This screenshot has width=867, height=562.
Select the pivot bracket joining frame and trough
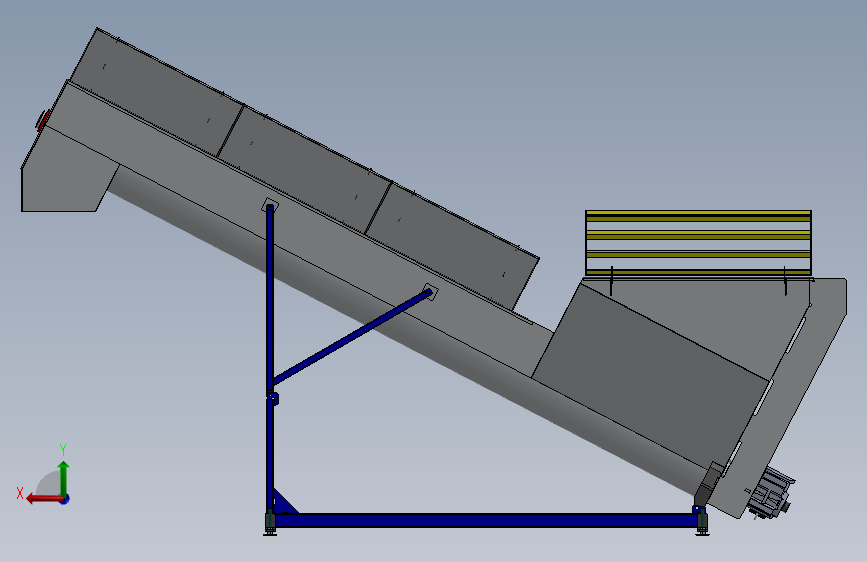pyautogui.click(x=709, y=484)
